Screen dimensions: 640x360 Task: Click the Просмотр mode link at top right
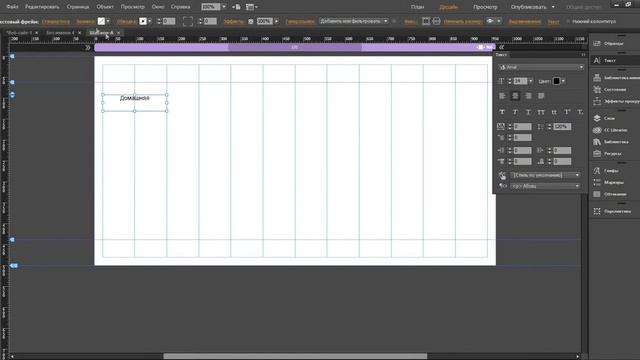click(485, 7)
